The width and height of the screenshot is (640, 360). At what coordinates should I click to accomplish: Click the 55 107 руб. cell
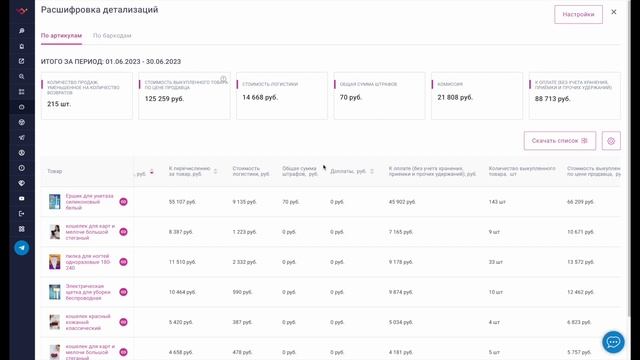tap(182, 202)
